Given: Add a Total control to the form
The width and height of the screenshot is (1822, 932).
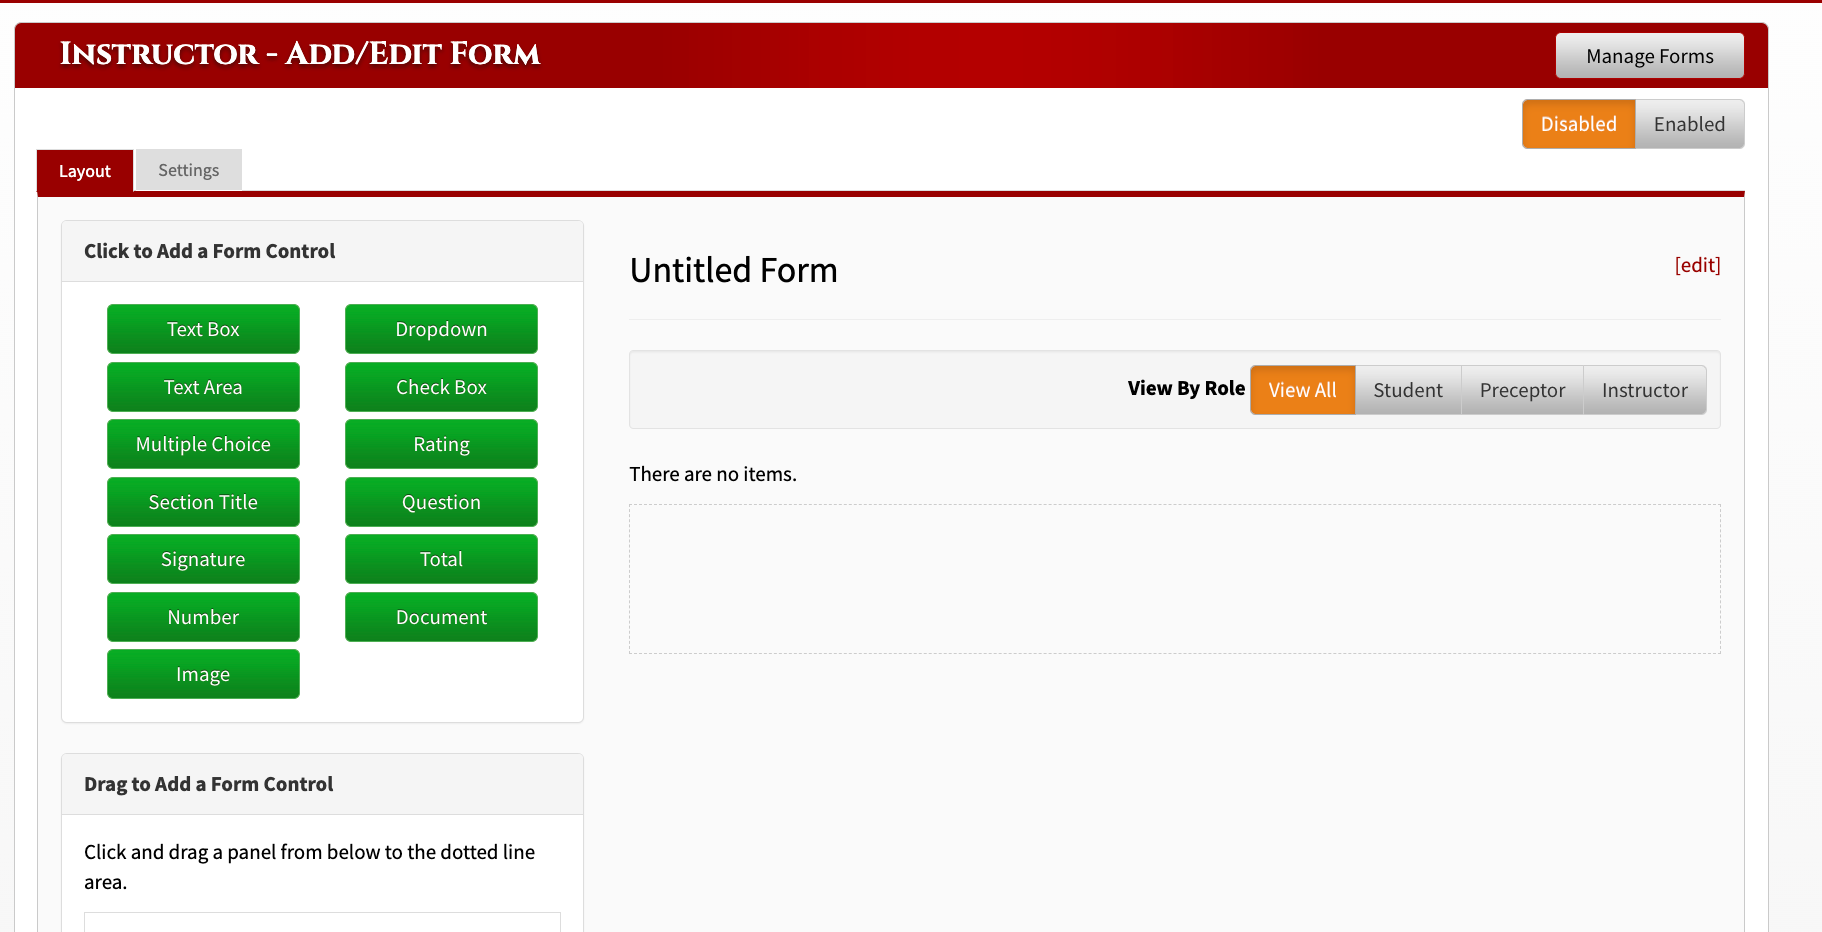Looking at the screenshot, I should tap(441, 559).
